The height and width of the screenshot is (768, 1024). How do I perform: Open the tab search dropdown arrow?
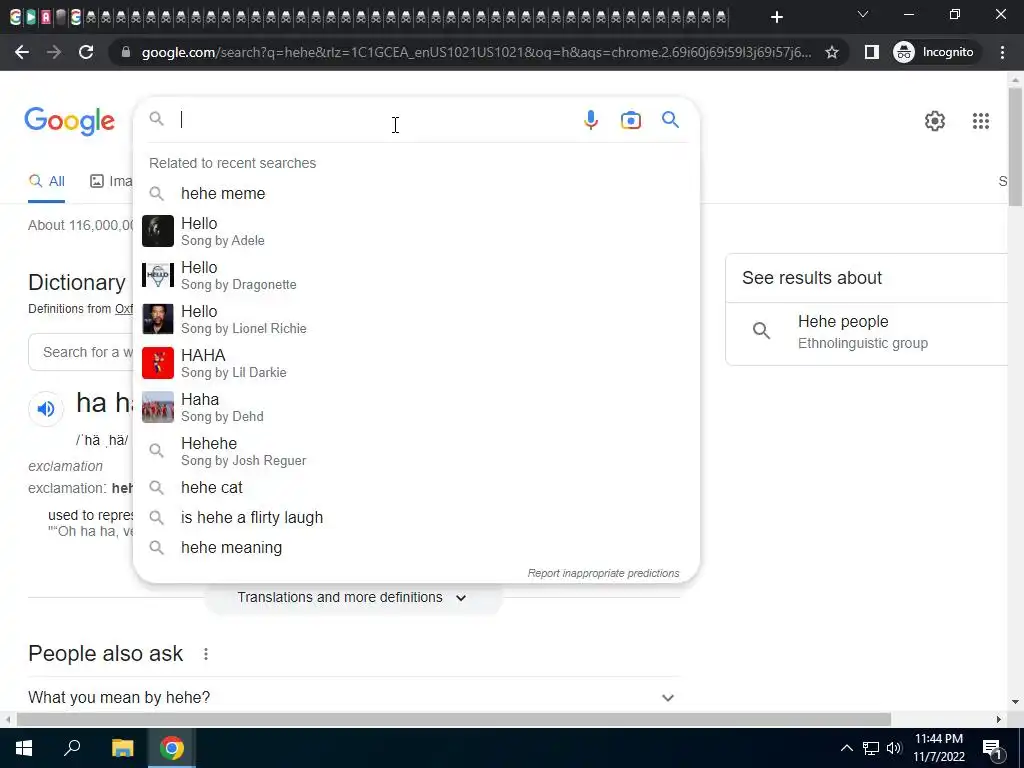(863, 14)
